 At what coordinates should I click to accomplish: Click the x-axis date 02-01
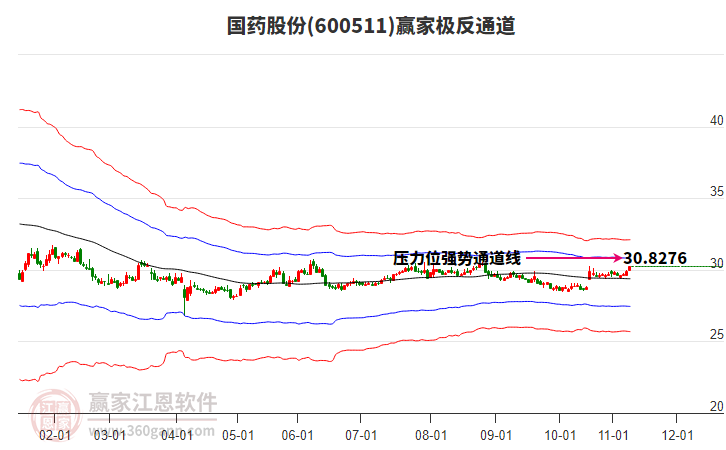[55, 435]
